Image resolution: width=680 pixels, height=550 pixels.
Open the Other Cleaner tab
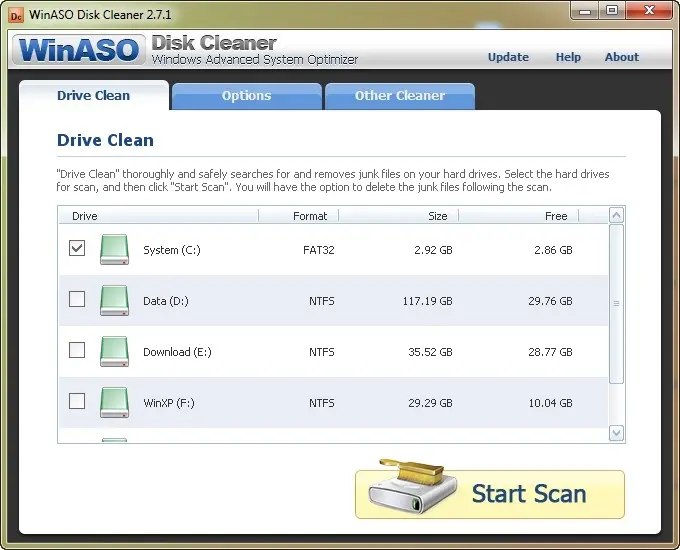point(400,96)
